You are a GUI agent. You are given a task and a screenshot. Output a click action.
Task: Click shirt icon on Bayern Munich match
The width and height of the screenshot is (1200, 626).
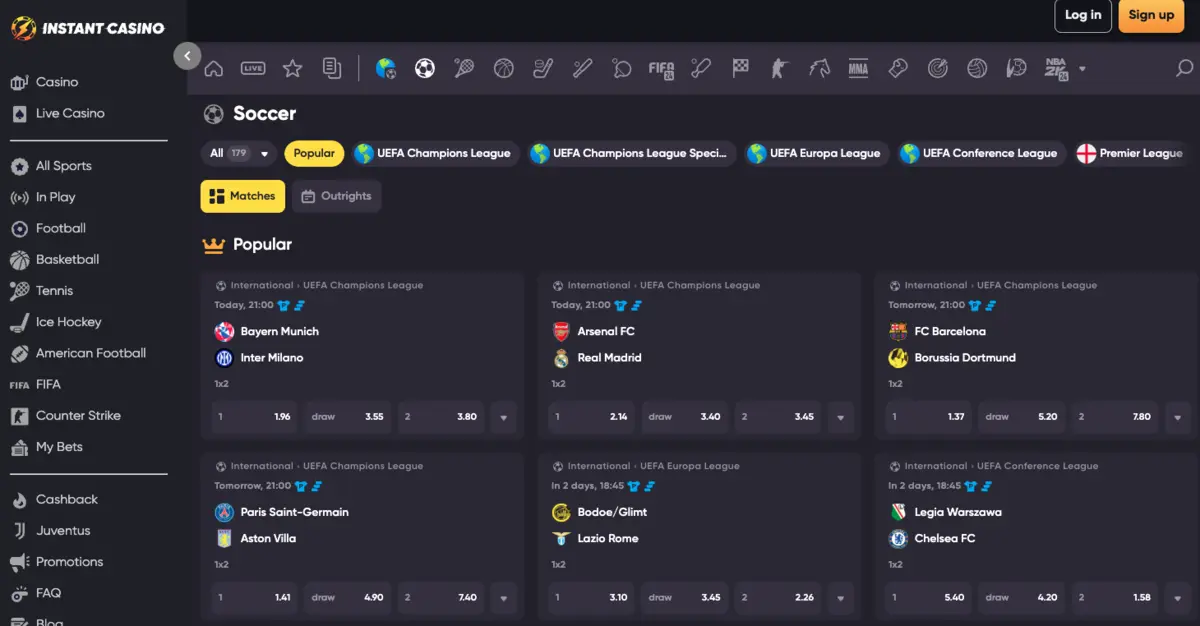pos(283,305)
